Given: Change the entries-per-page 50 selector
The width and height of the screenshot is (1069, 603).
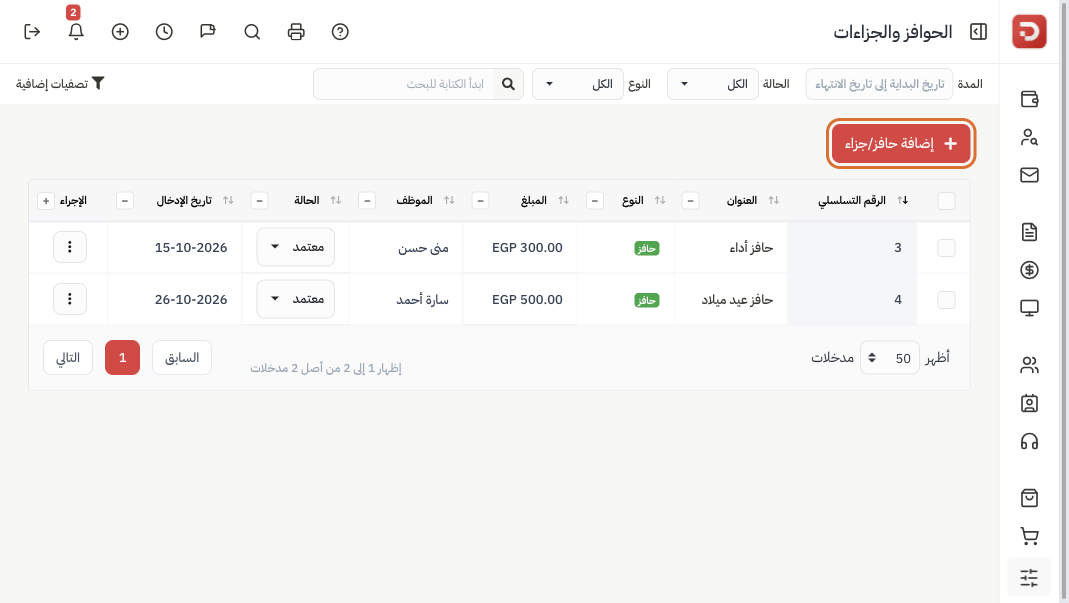Looking at the screenshot, I should click(x=890, y=358).
